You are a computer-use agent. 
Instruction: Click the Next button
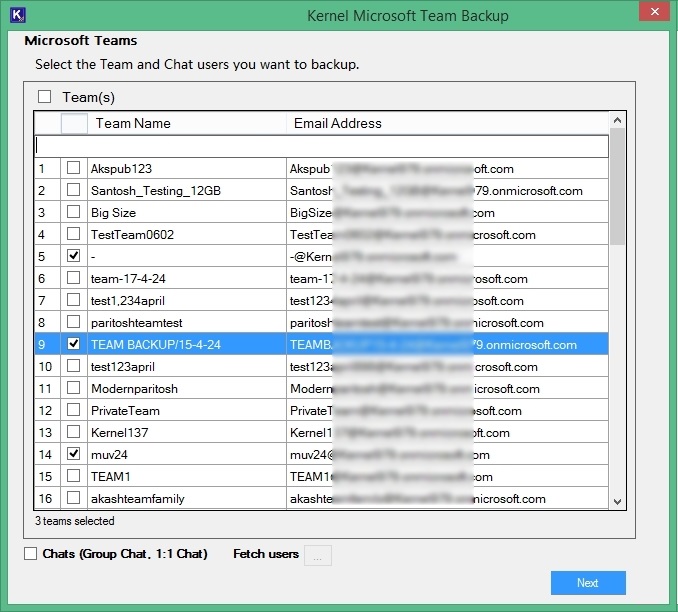coord(588,583)
